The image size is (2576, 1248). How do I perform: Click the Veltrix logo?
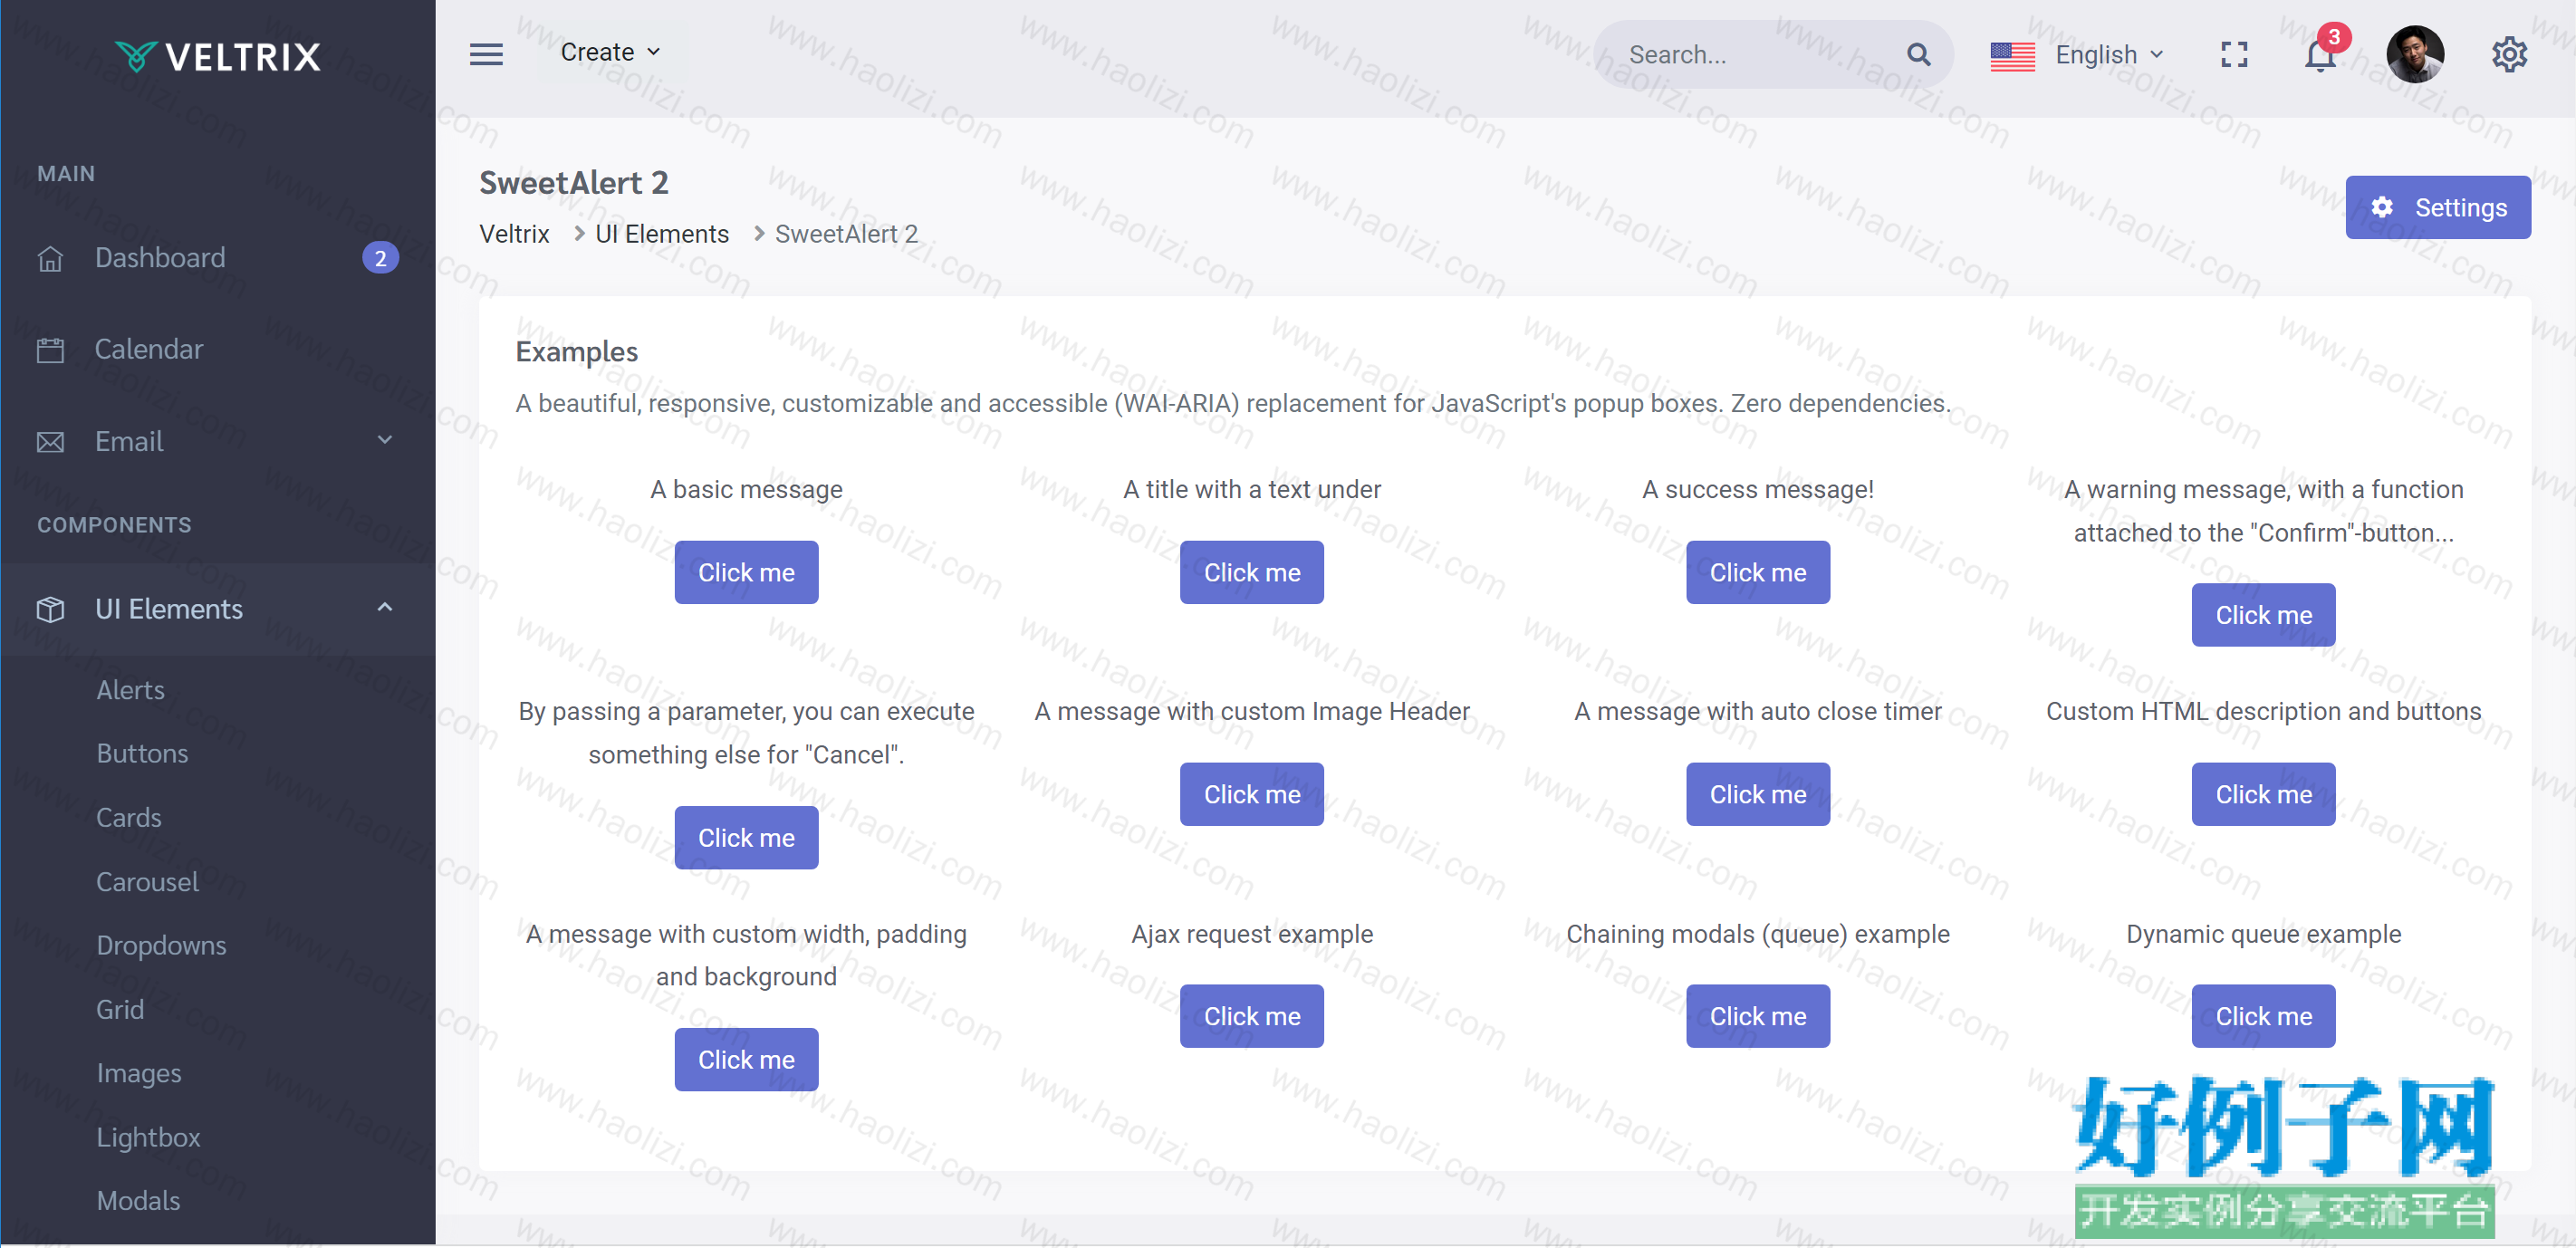(218, 56)
